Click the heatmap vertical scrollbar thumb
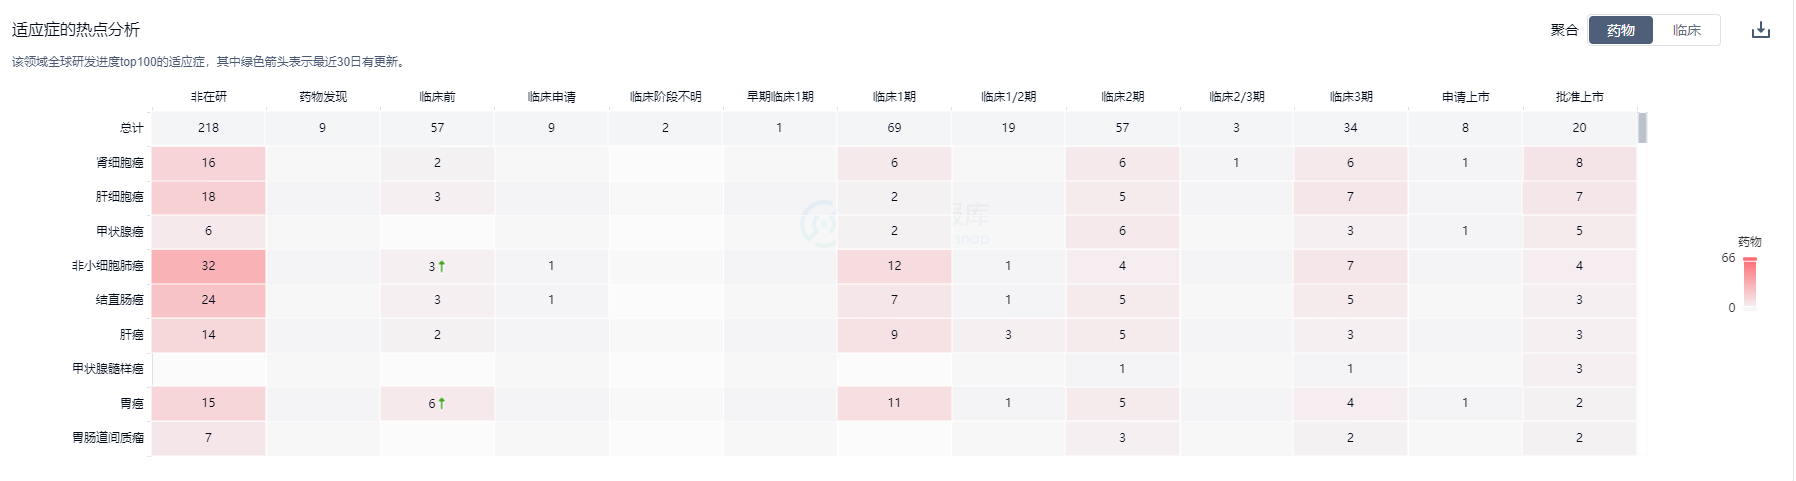 1642,128
